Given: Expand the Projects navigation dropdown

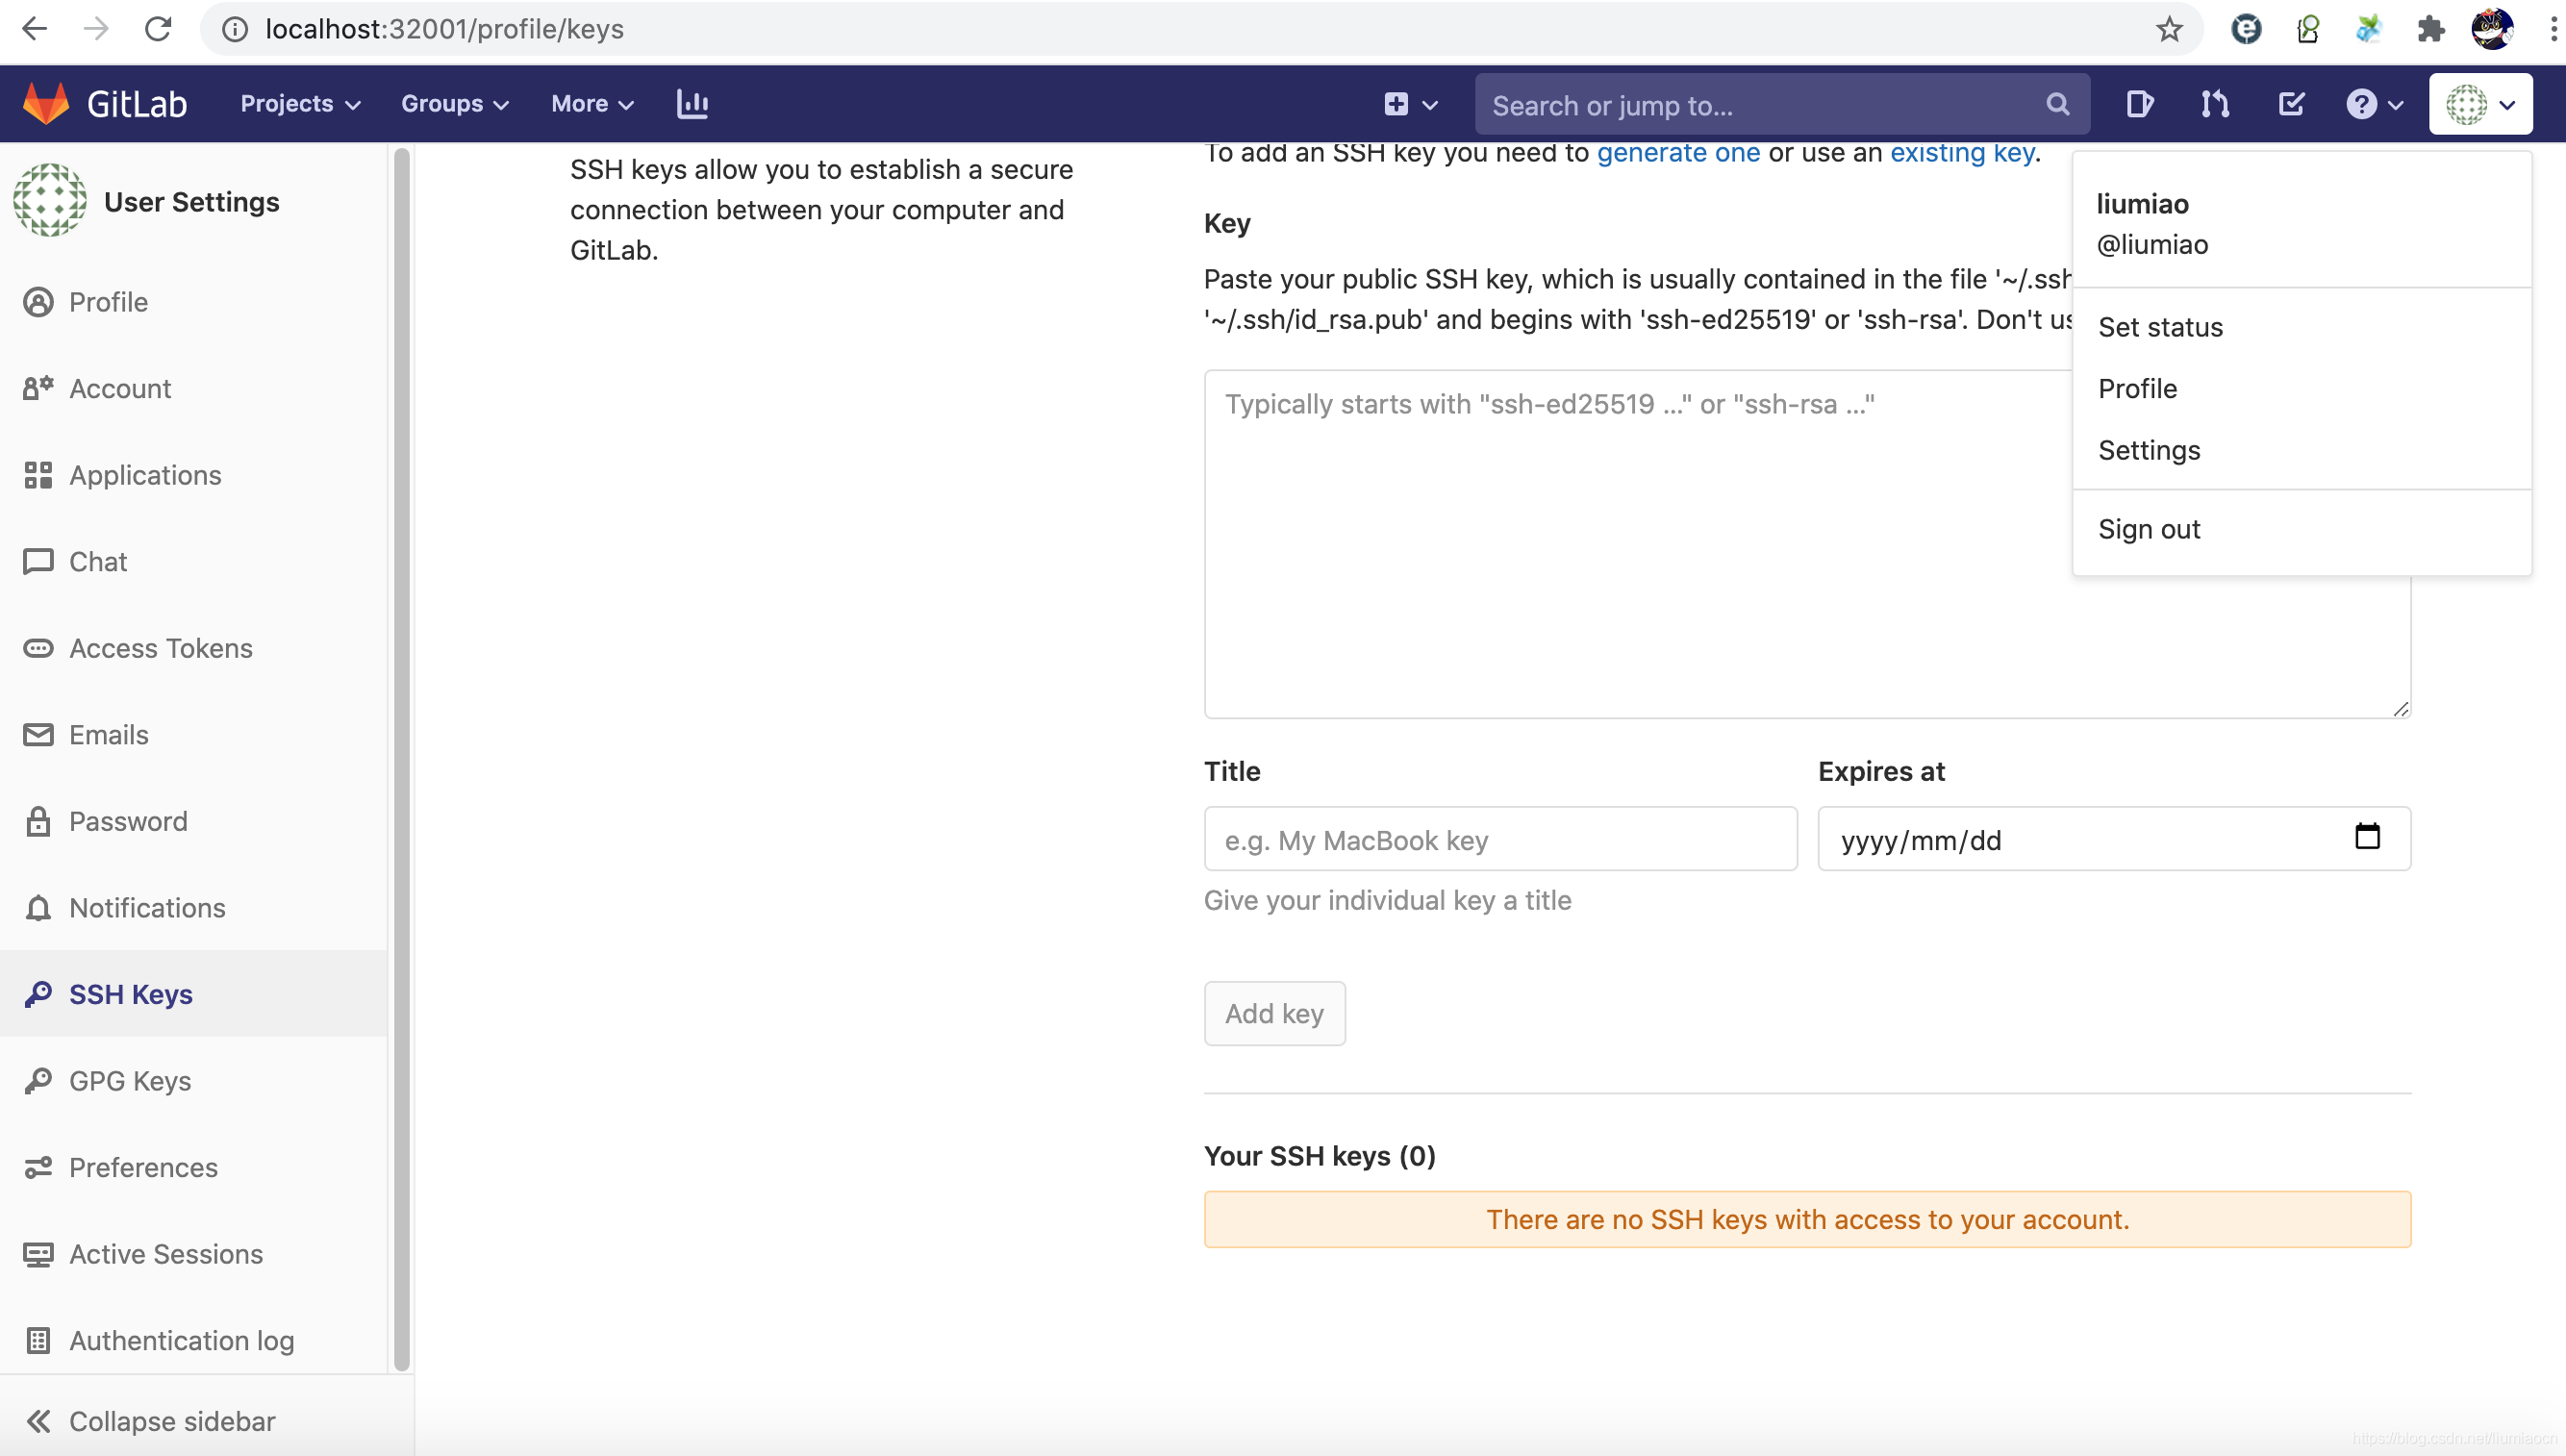Looking at the screenshot, I should (300, 104).
